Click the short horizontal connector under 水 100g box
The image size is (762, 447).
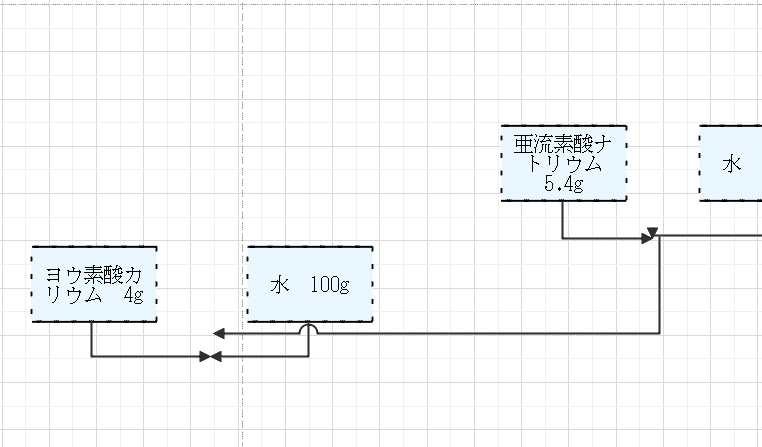(x=262, y=356)
